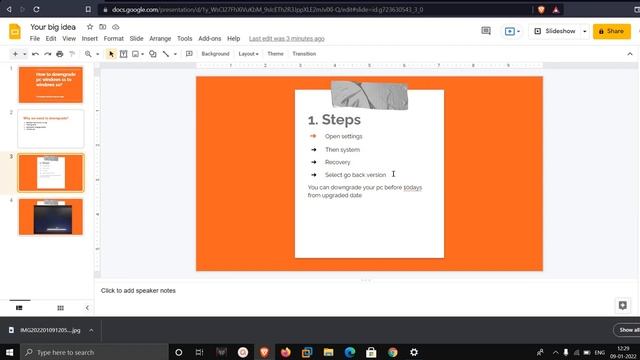Click the Explore button at bottom right
The height and width of the screenshot is (360, 640).
(x=622, y=305)
